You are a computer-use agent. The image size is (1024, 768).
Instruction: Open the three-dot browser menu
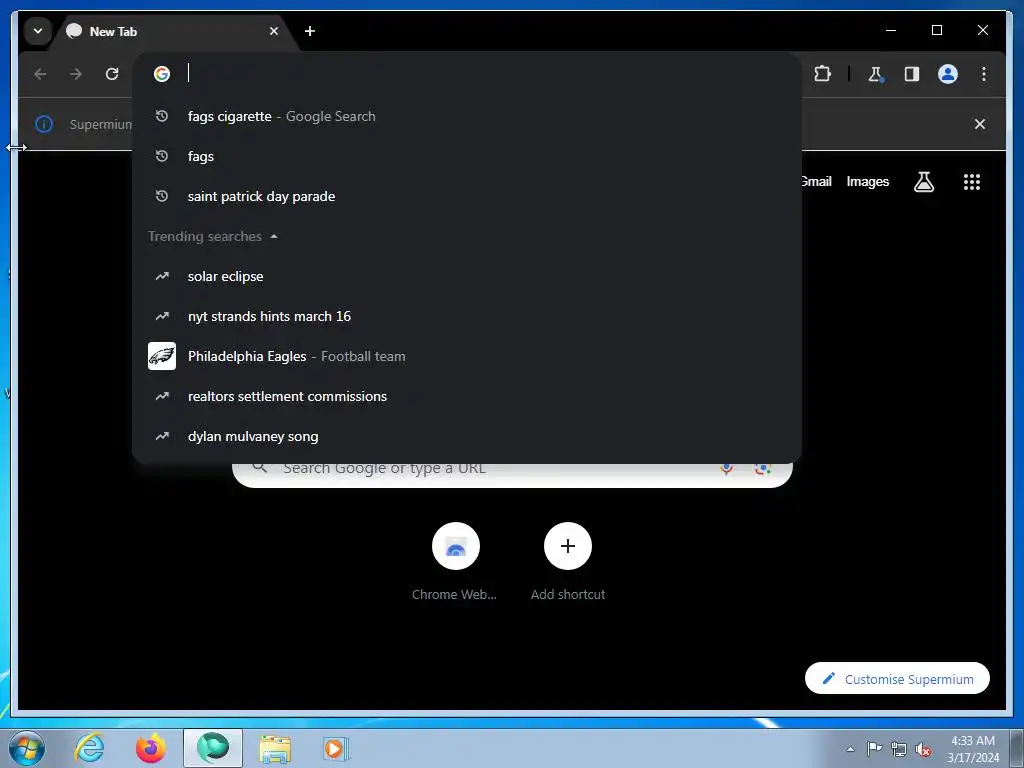tap(984, 74)
